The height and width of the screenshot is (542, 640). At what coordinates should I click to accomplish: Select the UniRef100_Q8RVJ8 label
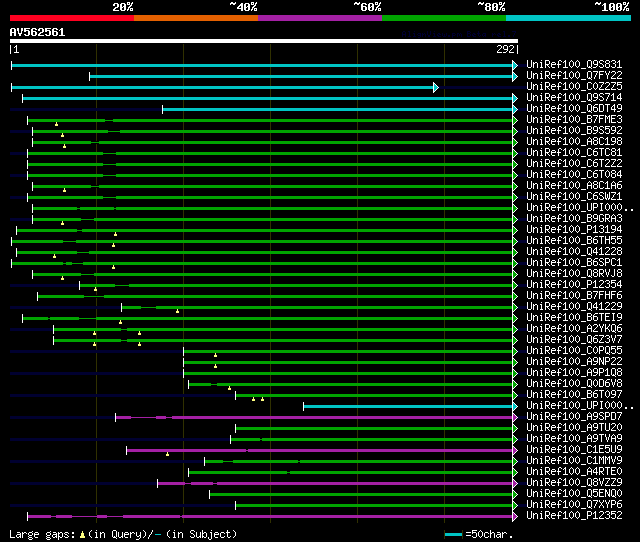click(574, 273)
